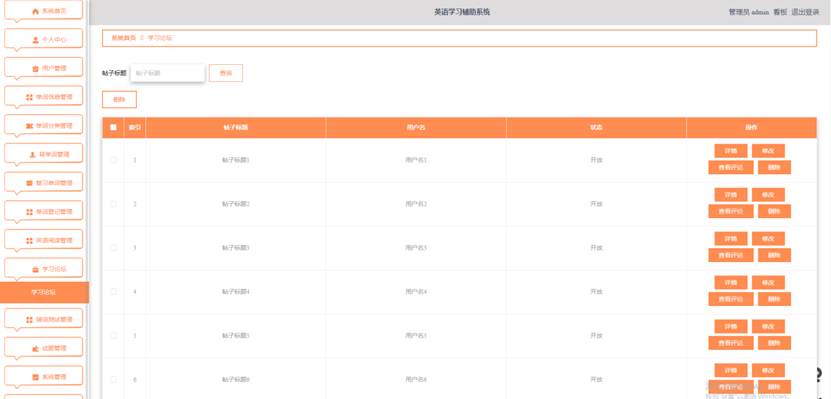
Task: Check the checkbox for row 帖子标题2
Action: pos(113,203)
